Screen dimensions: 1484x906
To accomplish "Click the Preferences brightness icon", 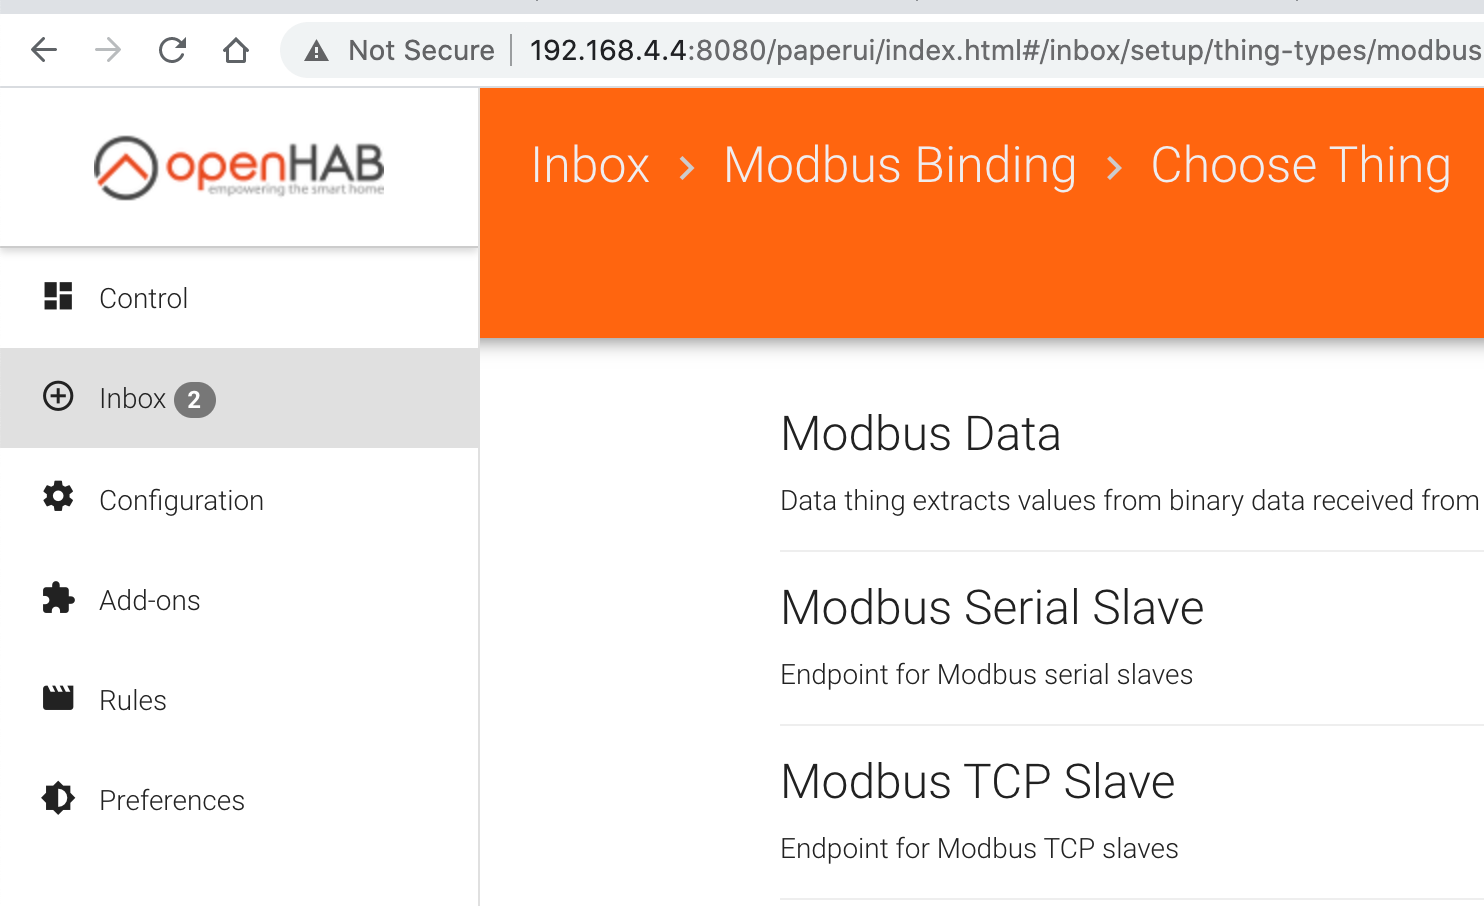I will pyautogui.click(x=58, y=798).
